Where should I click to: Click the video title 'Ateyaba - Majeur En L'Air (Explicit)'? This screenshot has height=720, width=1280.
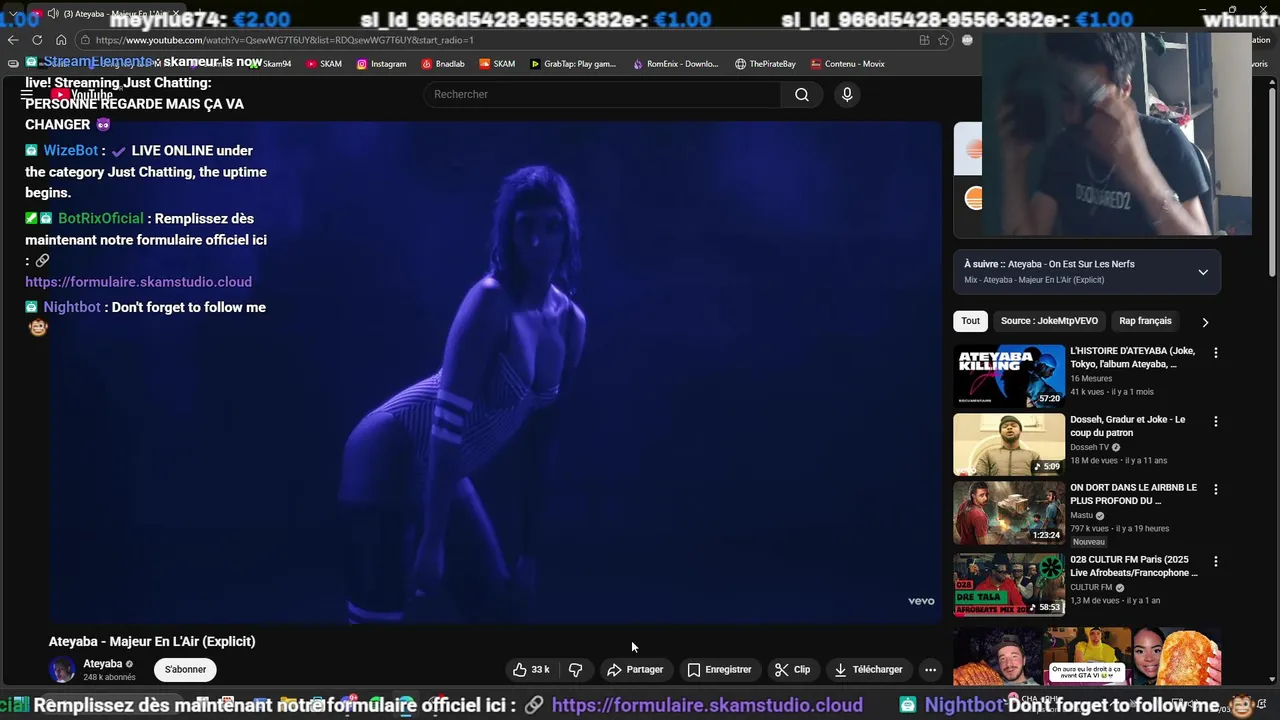(152, 641)
